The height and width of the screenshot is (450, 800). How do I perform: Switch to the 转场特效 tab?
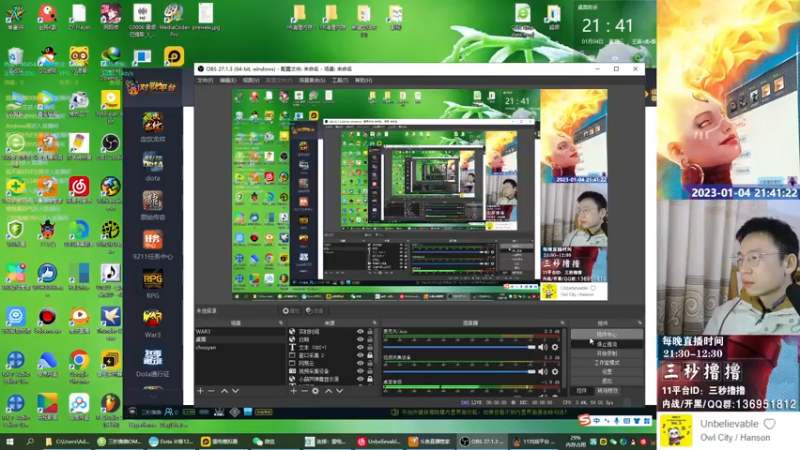point(607,391)
